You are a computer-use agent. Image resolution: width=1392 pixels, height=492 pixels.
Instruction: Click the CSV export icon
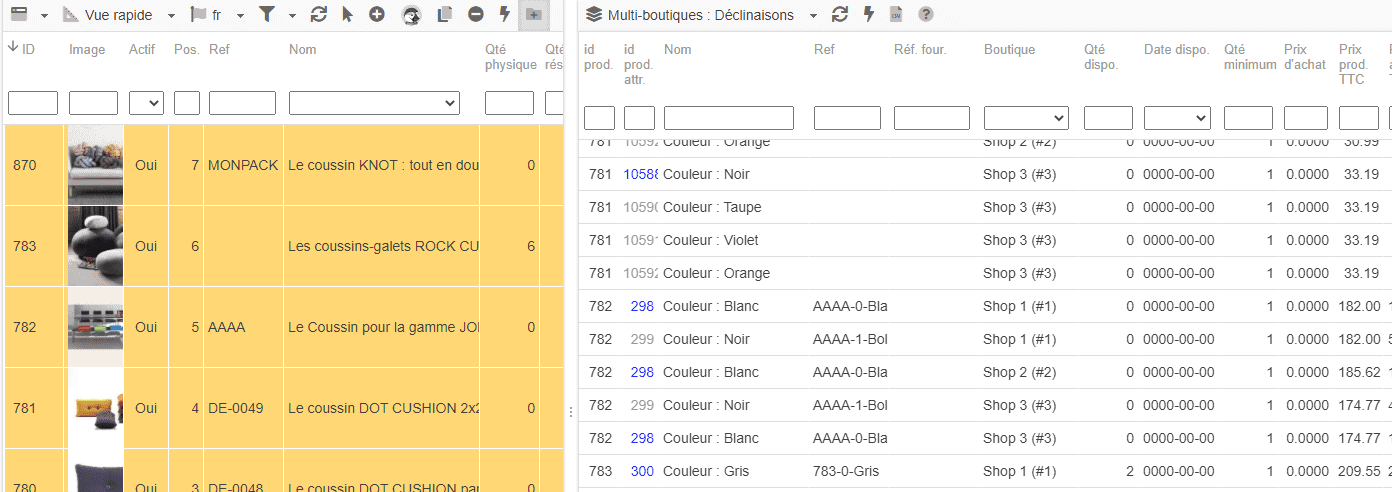tap(896, 15)
